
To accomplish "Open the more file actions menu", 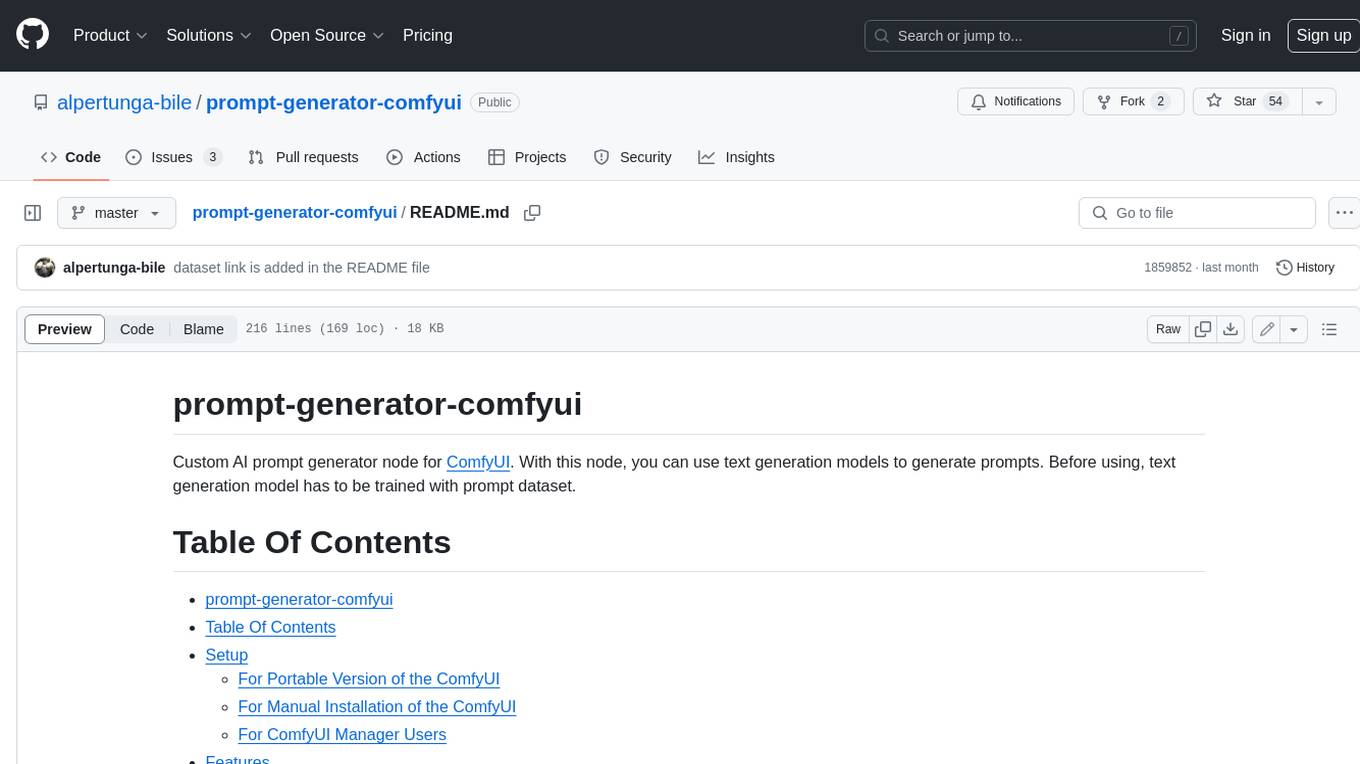I will pos(1344,213).
